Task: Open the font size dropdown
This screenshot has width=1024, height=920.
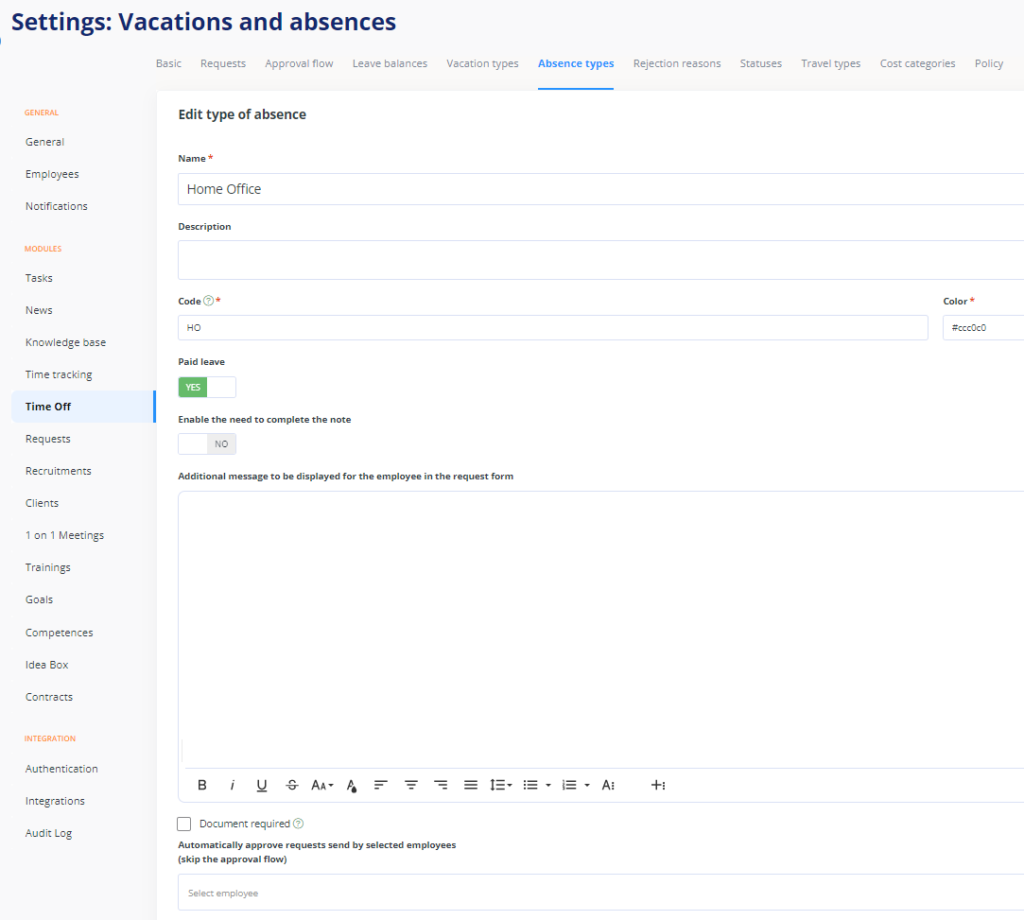Action: 322,786
